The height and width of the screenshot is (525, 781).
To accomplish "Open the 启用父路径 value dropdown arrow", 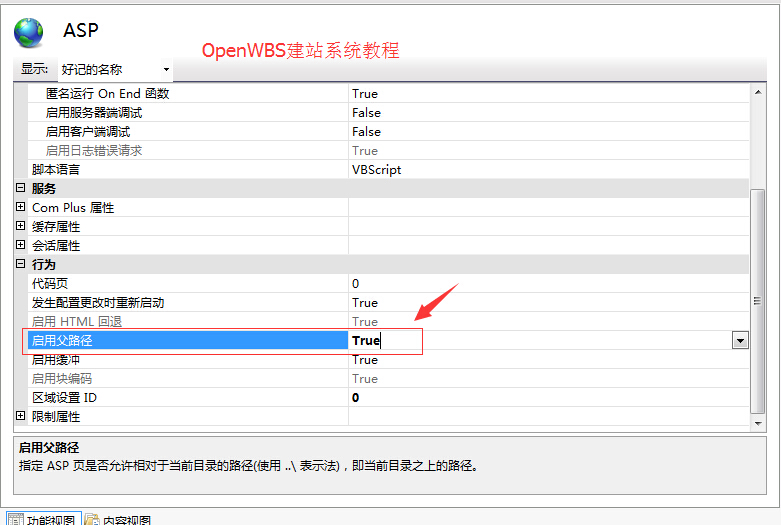I will pyautogui.click(x=740, y=341).
